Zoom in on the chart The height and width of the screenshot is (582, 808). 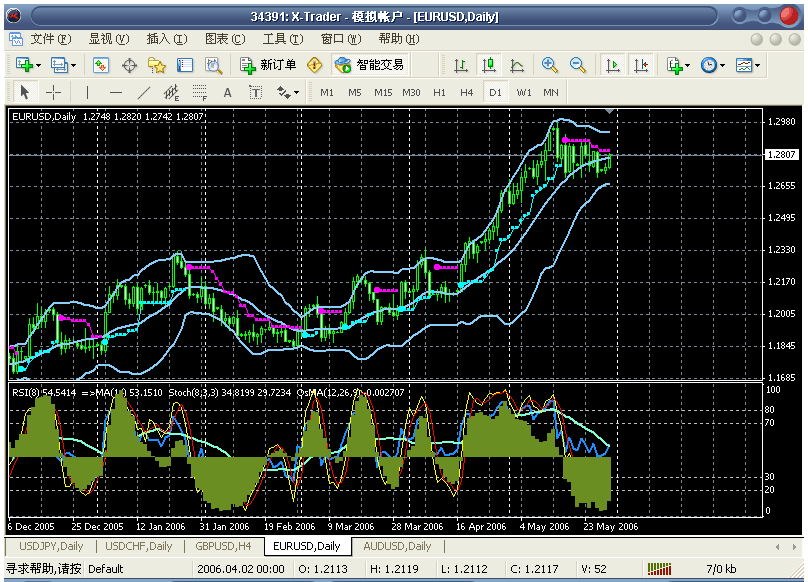[x=549, y=65]
